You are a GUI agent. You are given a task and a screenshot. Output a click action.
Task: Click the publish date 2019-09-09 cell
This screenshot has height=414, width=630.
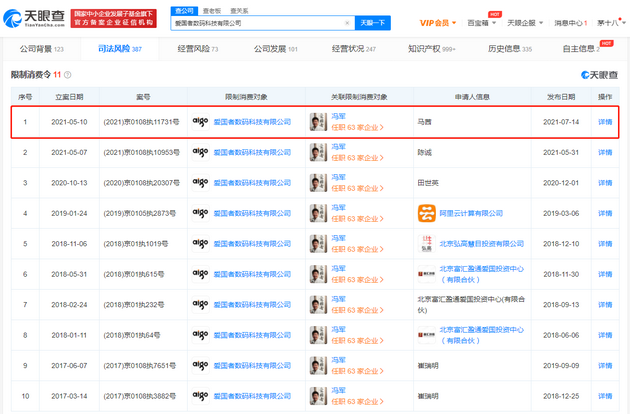click(x=561, y=365)
